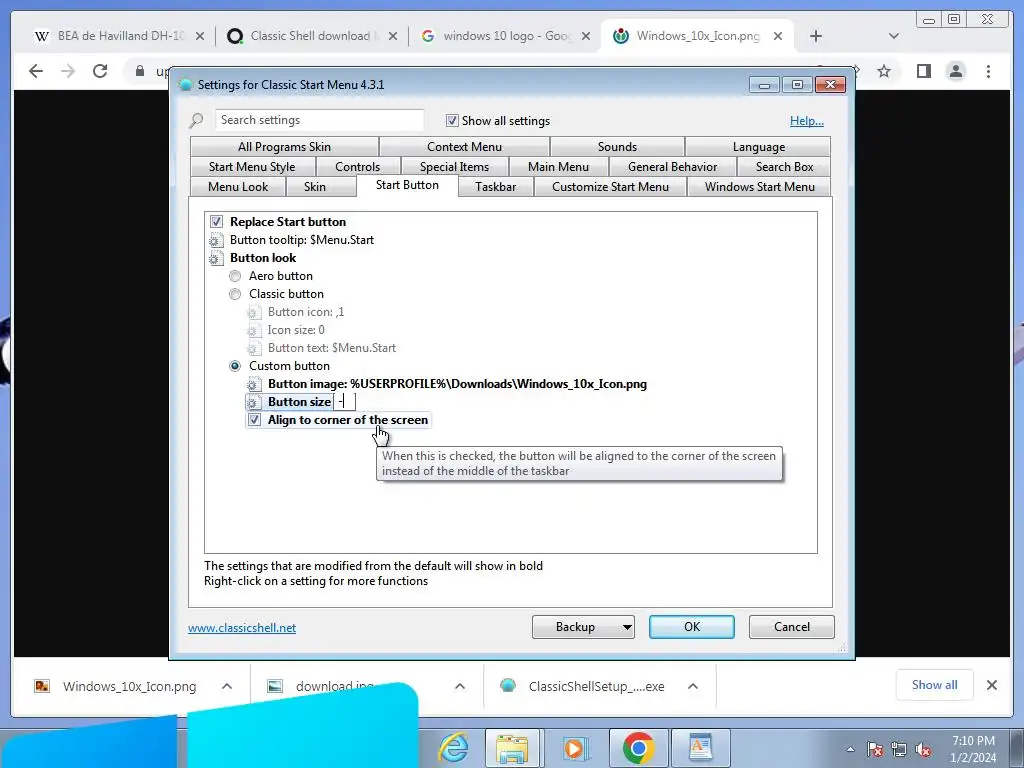Viewport: 1024px width, 768px height.
Task: Click gear icon beside Button tooltip setting
Action: (216, 240)
